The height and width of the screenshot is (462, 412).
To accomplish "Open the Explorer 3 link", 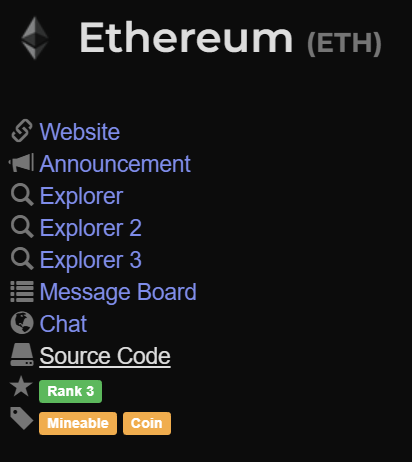I will (x=91, y=260).
